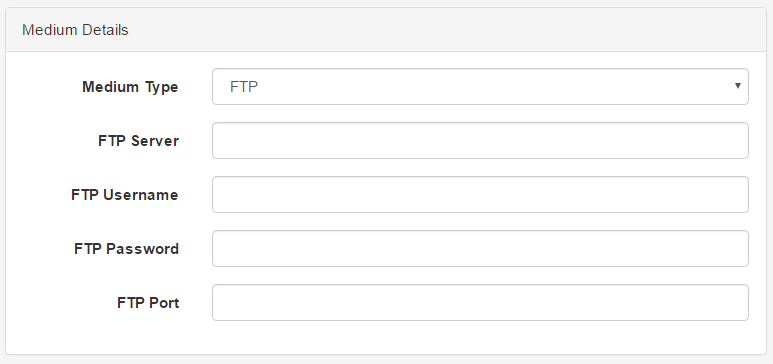773x364 pixels.
Task: Focus the FTP Username input field
Action: pyautogui.click(x=480, y=194)
